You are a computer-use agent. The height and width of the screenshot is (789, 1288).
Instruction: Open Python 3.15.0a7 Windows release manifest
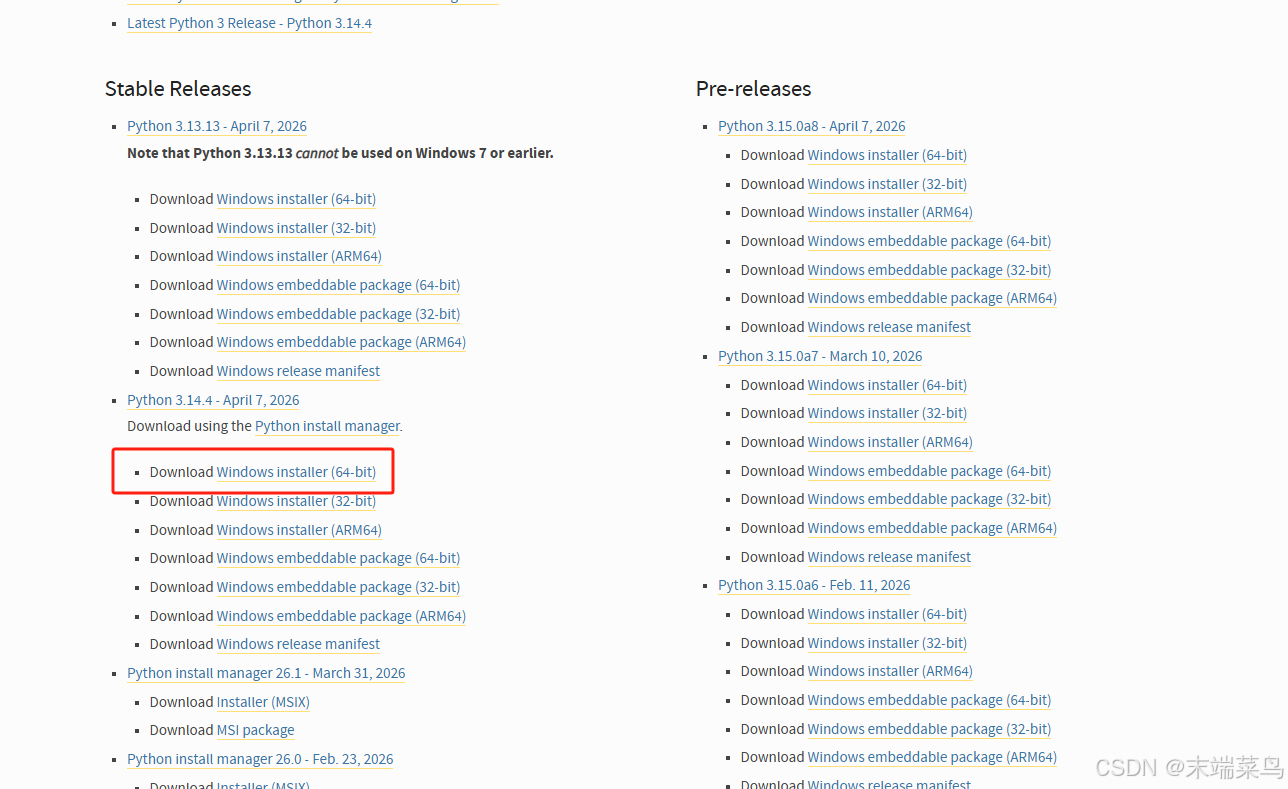click(889, 557)
